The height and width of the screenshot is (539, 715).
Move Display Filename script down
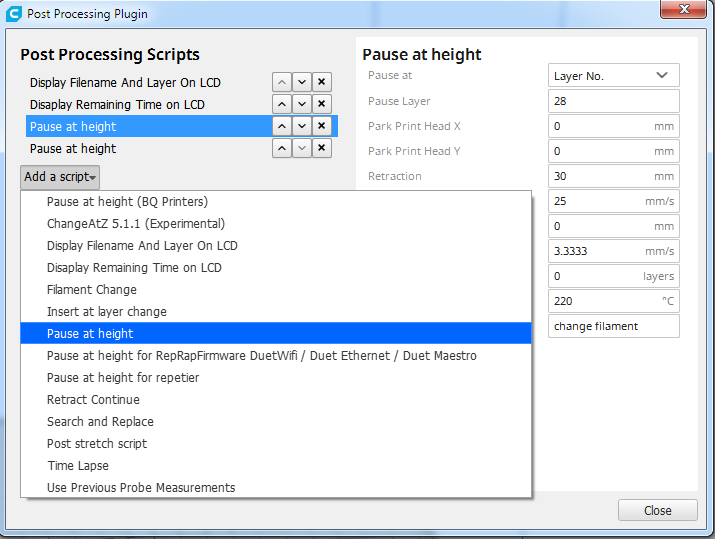pos(301,82)
